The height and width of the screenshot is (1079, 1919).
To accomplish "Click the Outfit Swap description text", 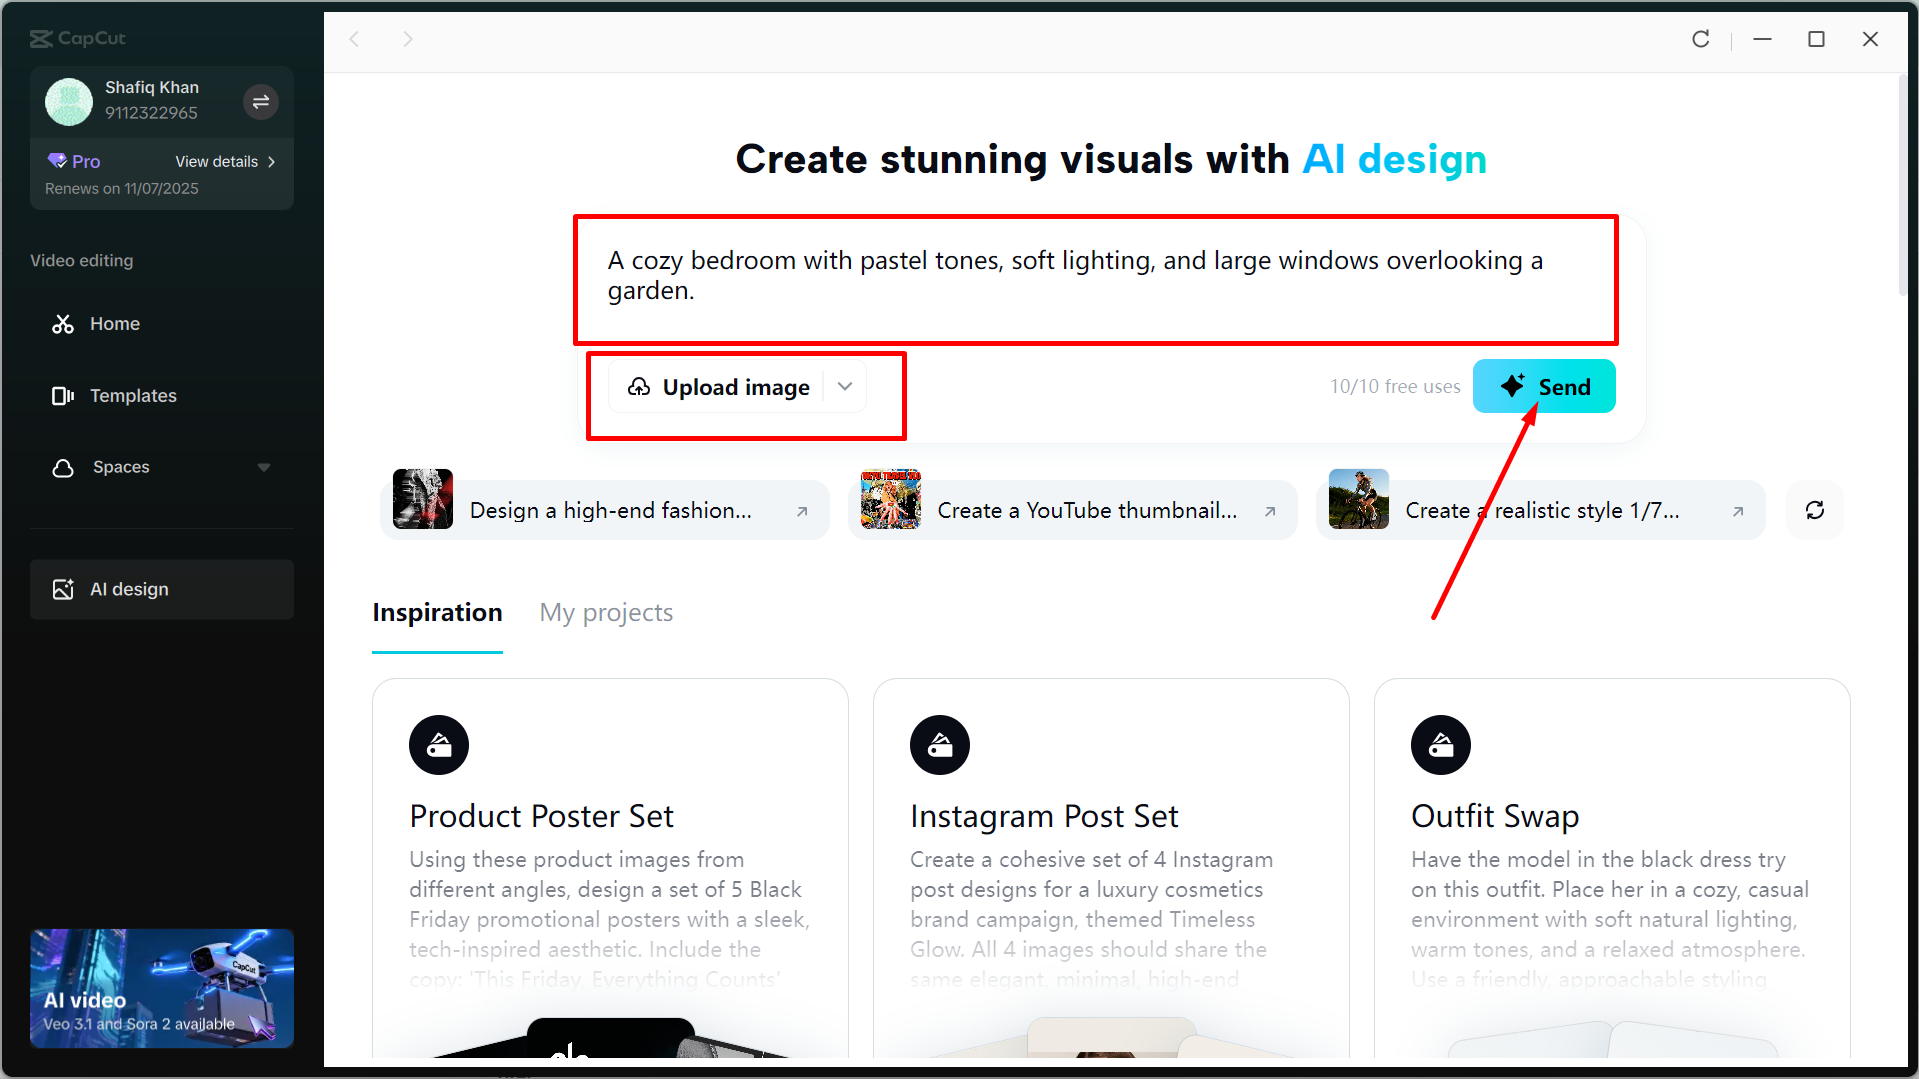I will 1610,919.
